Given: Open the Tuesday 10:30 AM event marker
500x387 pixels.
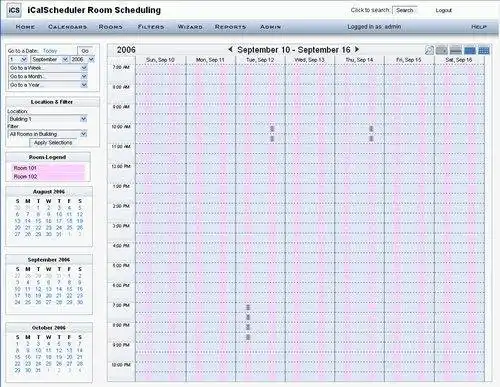Looking at the screenshot, I should tap(272, 138).
